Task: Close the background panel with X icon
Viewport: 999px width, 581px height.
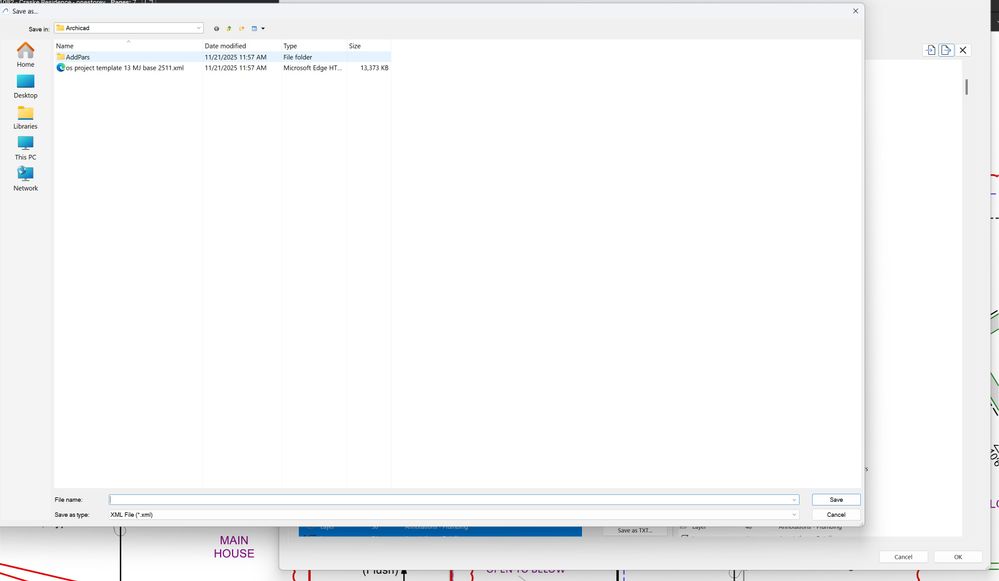Action: click(x=963, y=50)
